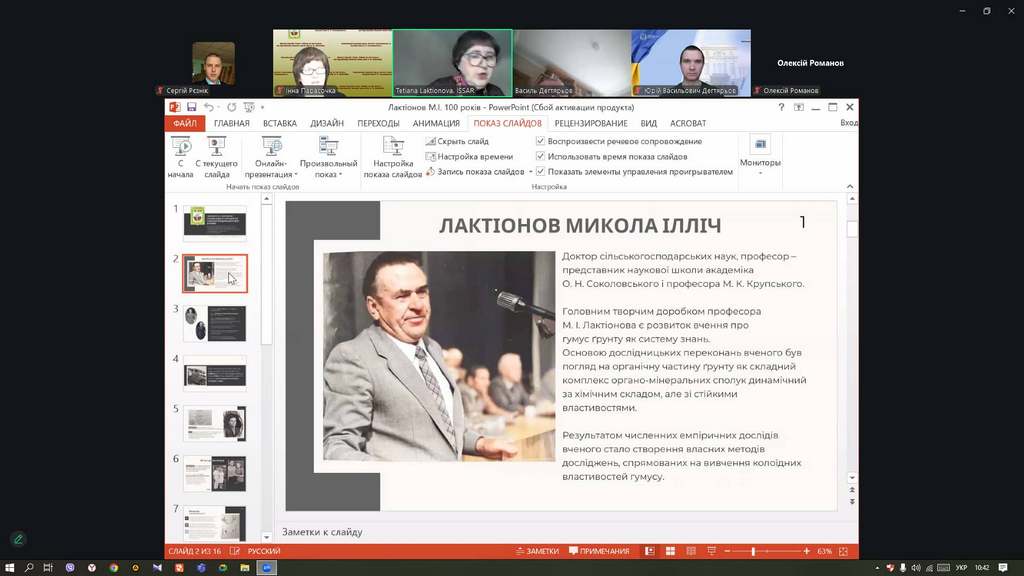Open Настройка времени rehearse timings
The height and width of the screenshot is (576, 1024).
click(468, 157)
